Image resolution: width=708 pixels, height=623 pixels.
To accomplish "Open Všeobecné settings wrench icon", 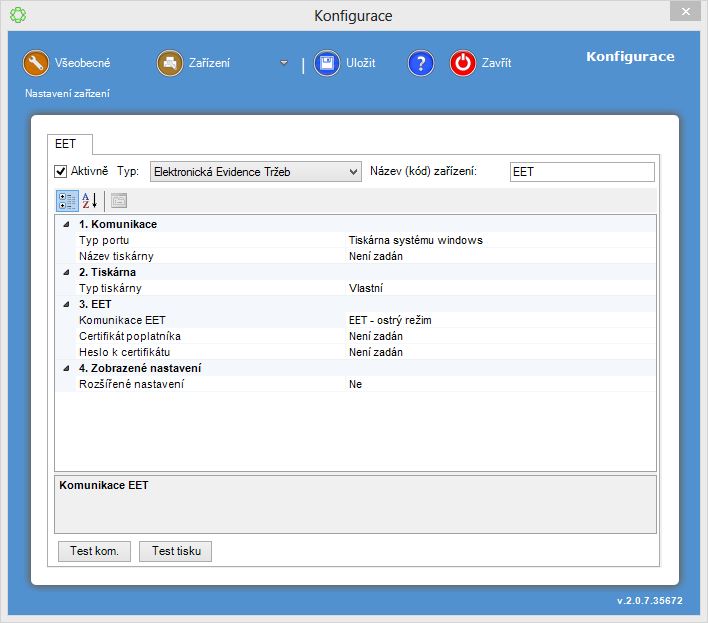I will pos(37,63).
